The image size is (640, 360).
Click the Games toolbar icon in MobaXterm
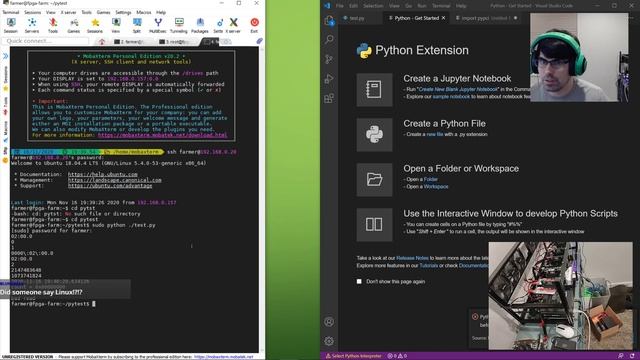click(x=74, y=25)
